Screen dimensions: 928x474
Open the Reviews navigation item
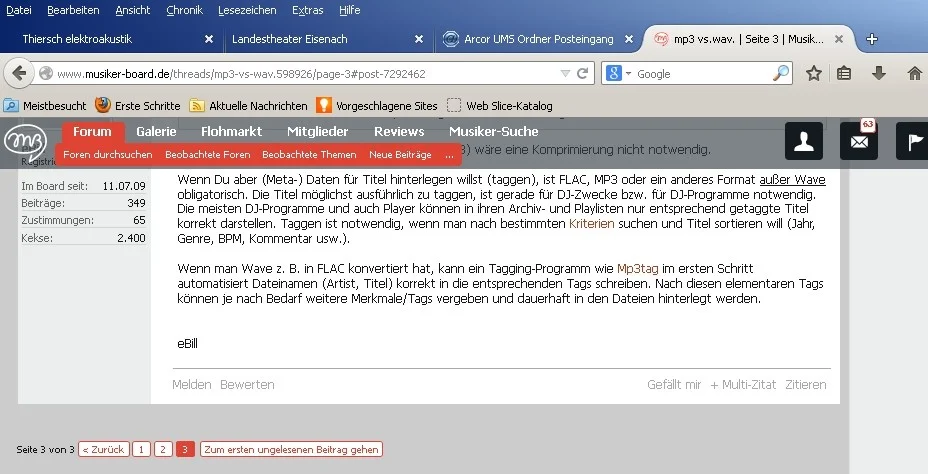click(x=399, y=131)
